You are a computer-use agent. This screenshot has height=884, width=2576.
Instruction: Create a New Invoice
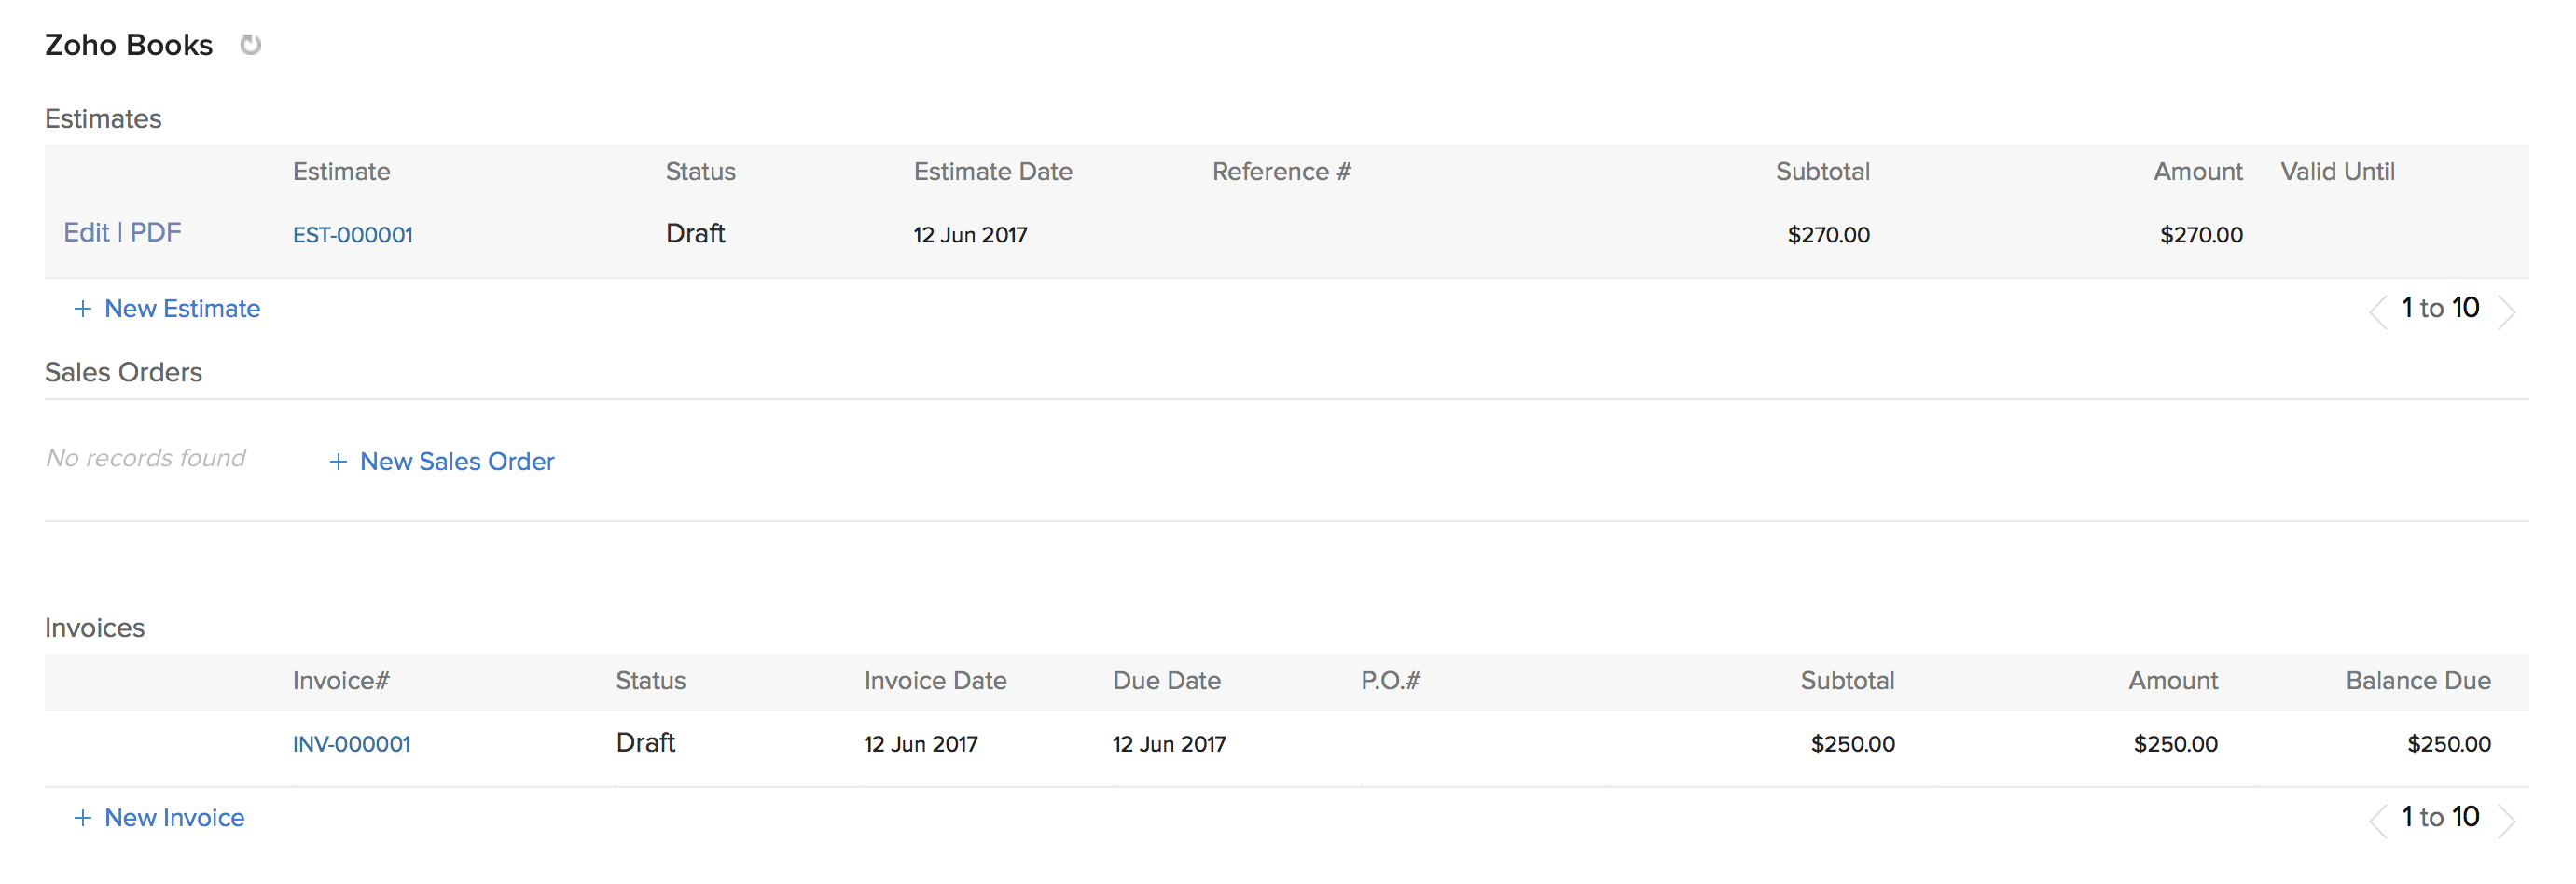pyautogui.click(x=174, y=818)
